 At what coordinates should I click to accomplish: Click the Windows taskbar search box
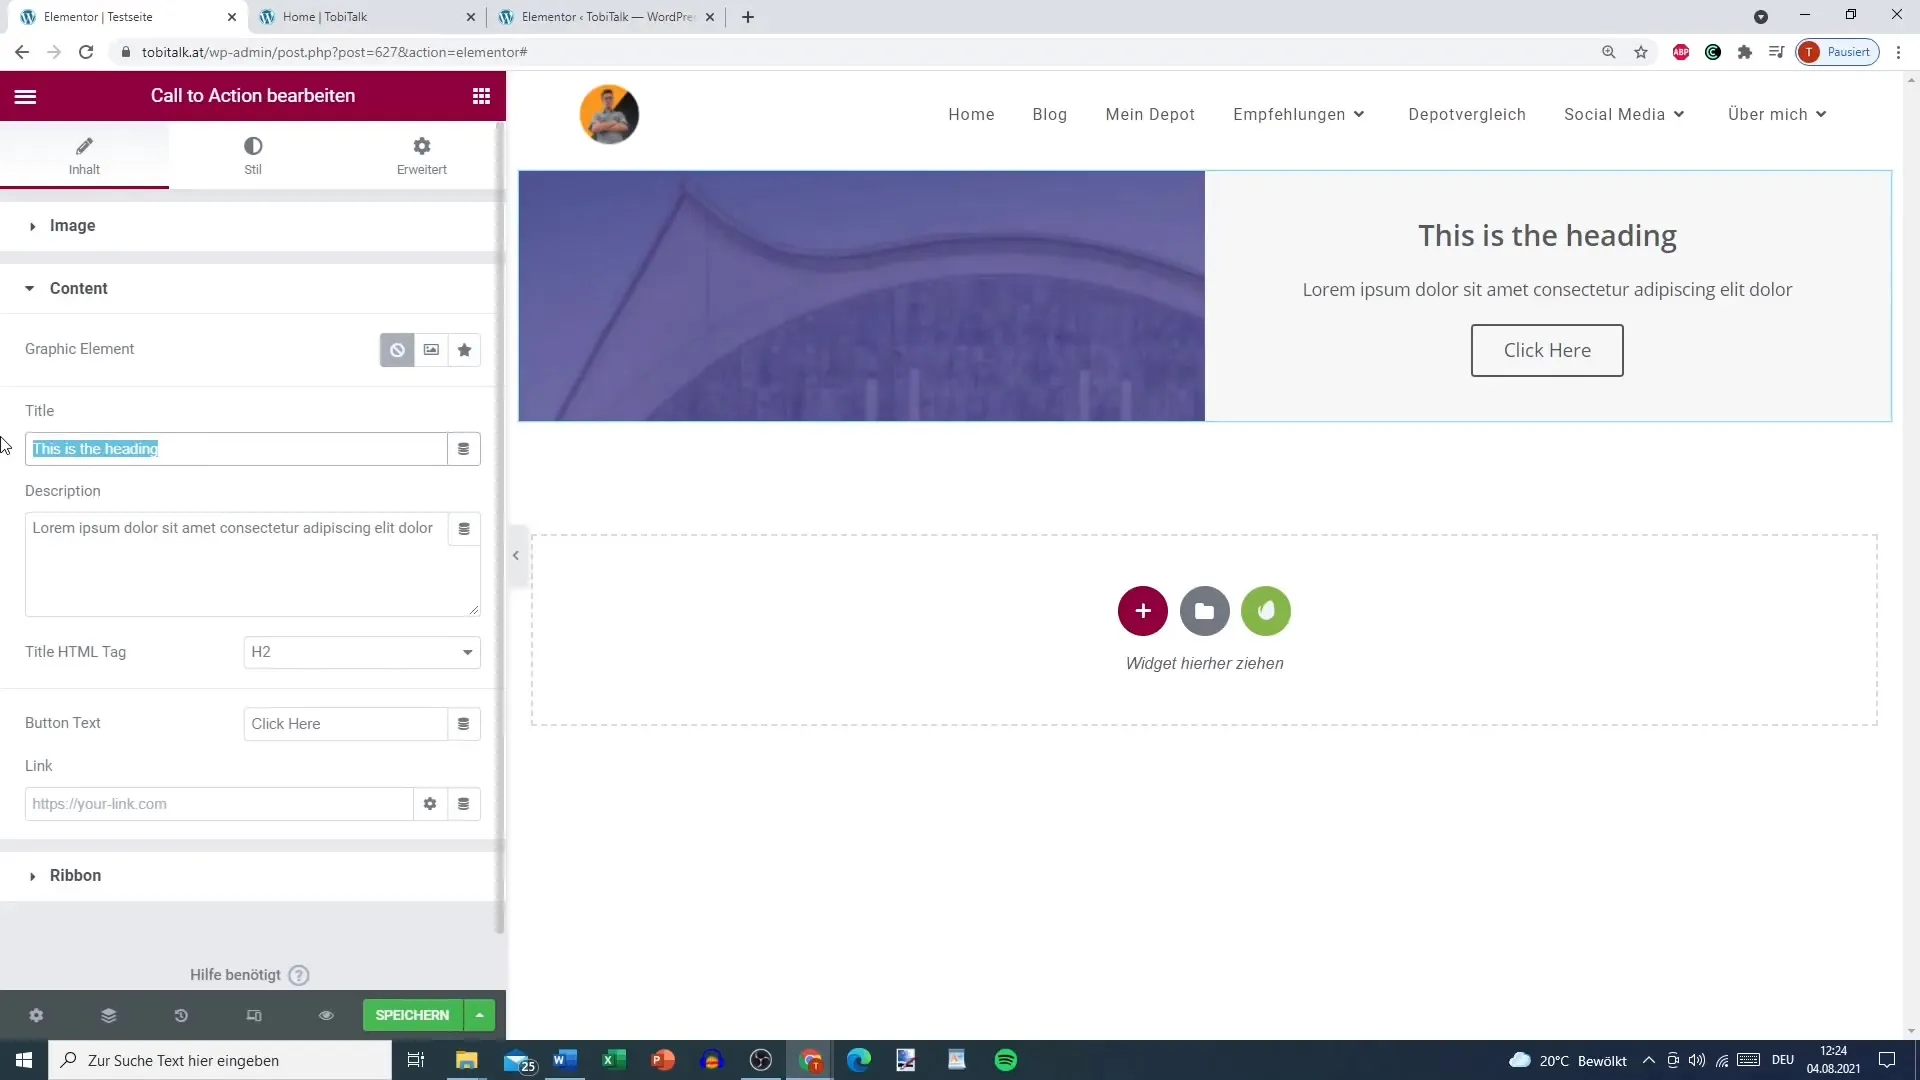[220, 1060]
